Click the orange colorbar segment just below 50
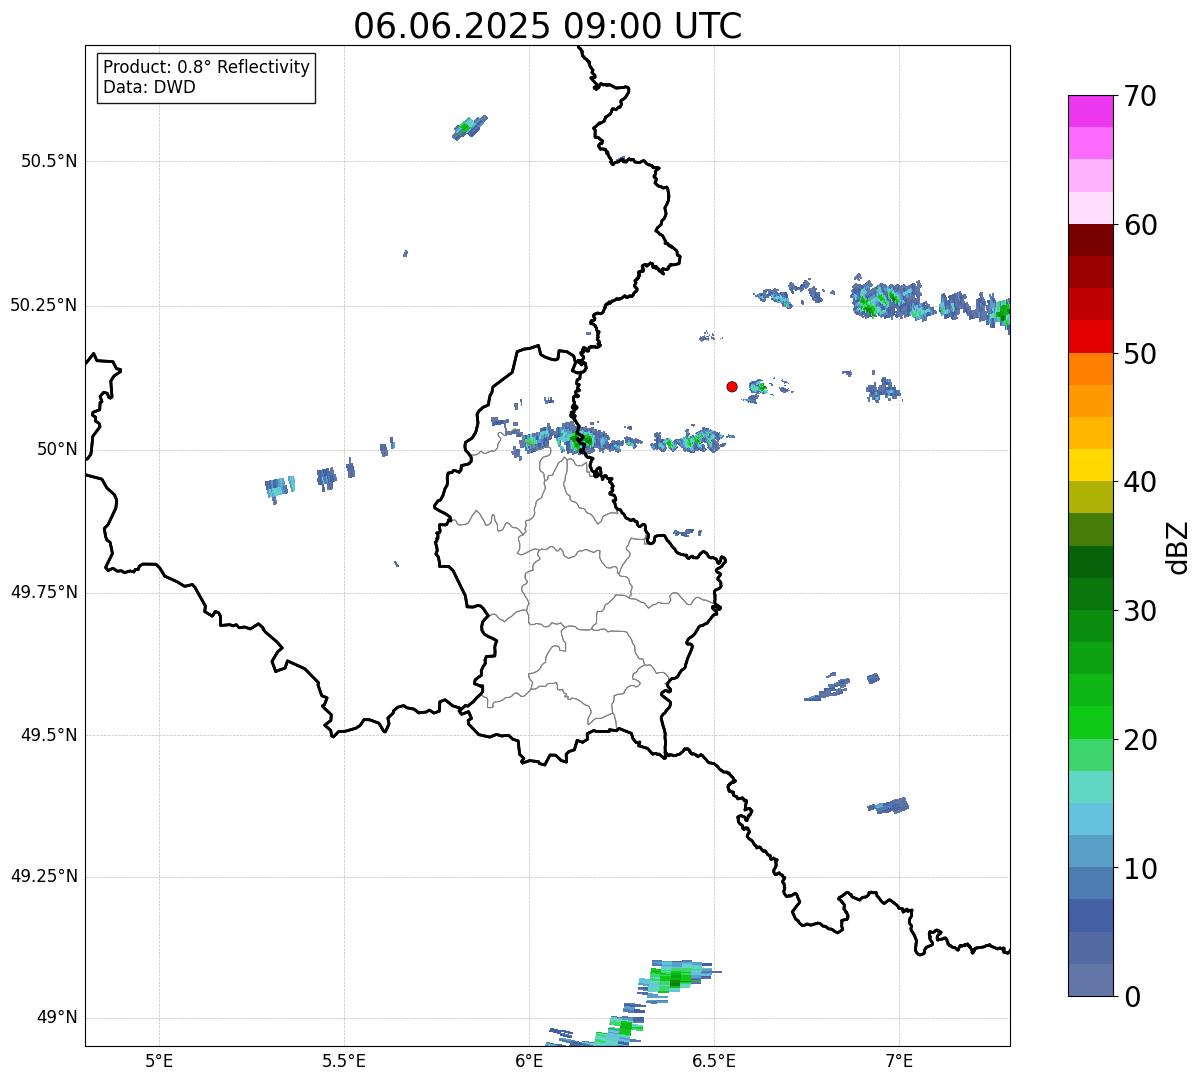Image resolution: width=1202 pixels, height=1081 pixels. tap(1091, 369)
